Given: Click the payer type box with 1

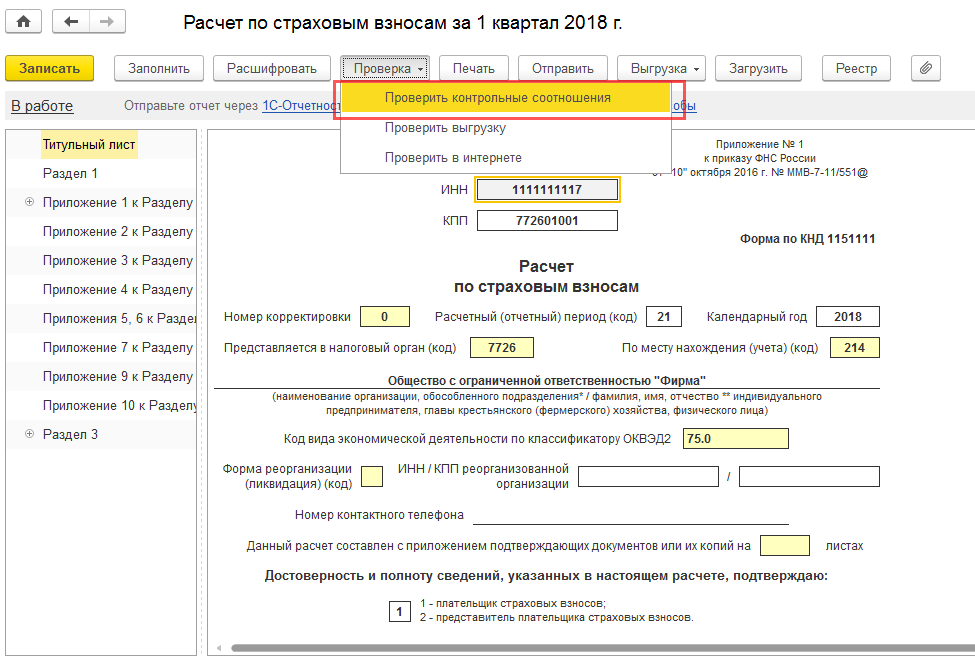Looking at the screenshot, I should coord(399,612).
